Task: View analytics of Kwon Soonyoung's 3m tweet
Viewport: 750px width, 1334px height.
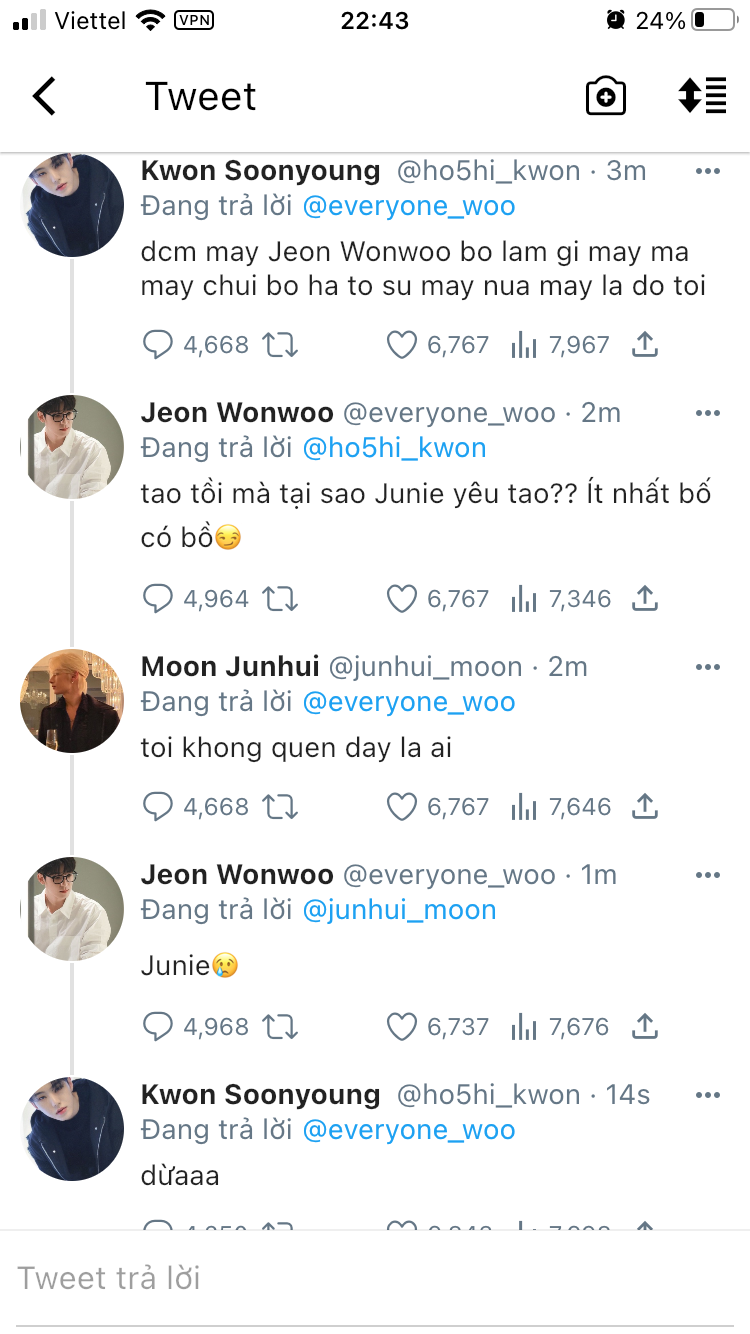Action: 524,345
